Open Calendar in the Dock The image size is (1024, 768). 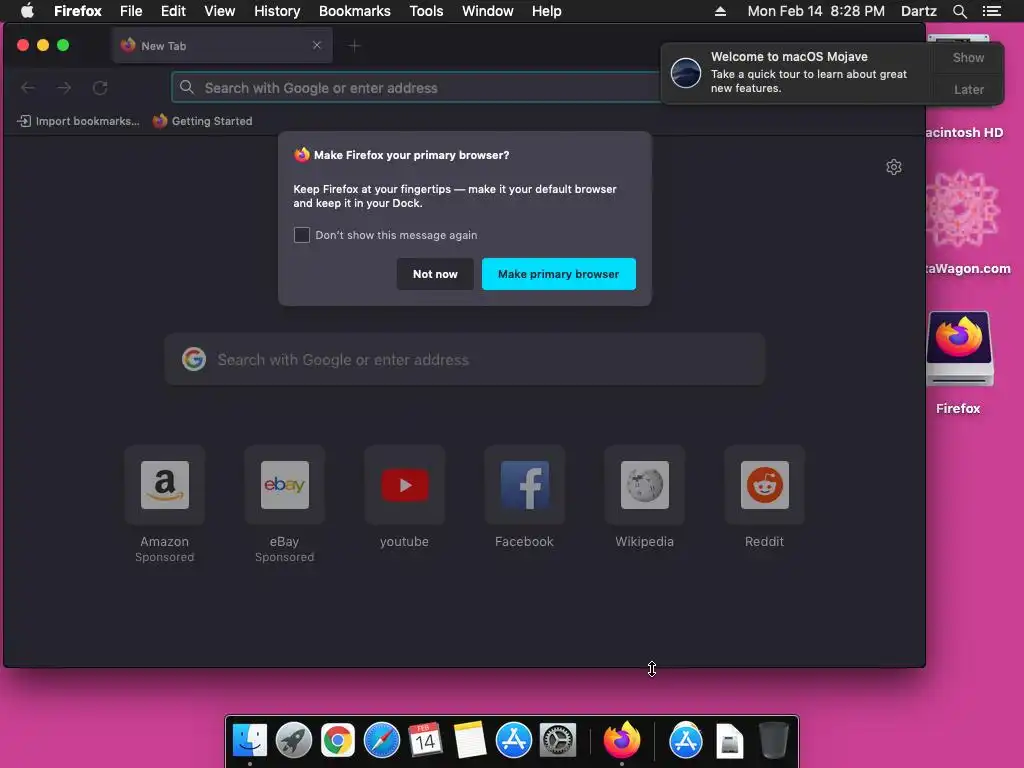click(426, 741)
